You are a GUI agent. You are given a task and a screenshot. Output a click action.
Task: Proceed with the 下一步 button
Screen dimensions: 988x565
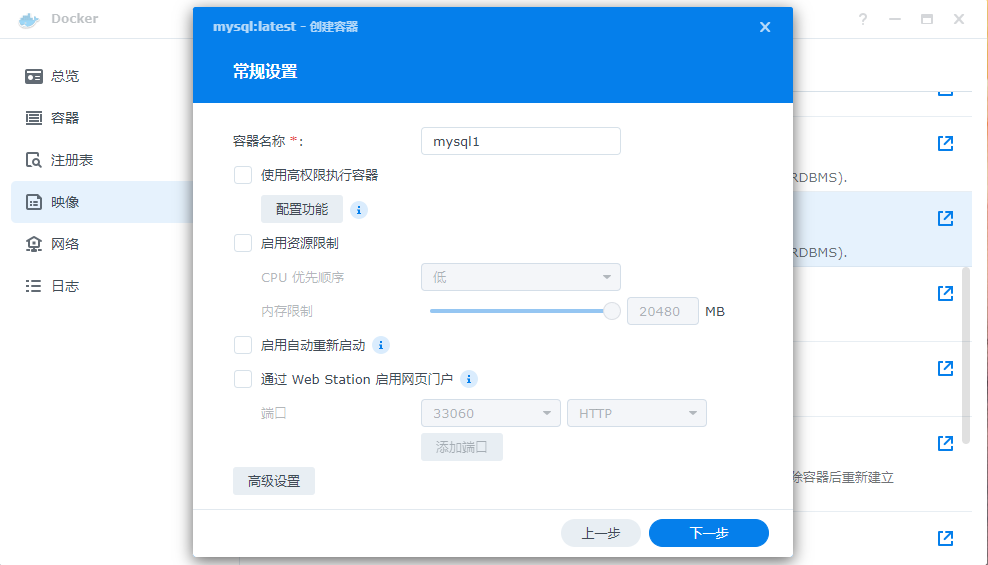[709, 533]
